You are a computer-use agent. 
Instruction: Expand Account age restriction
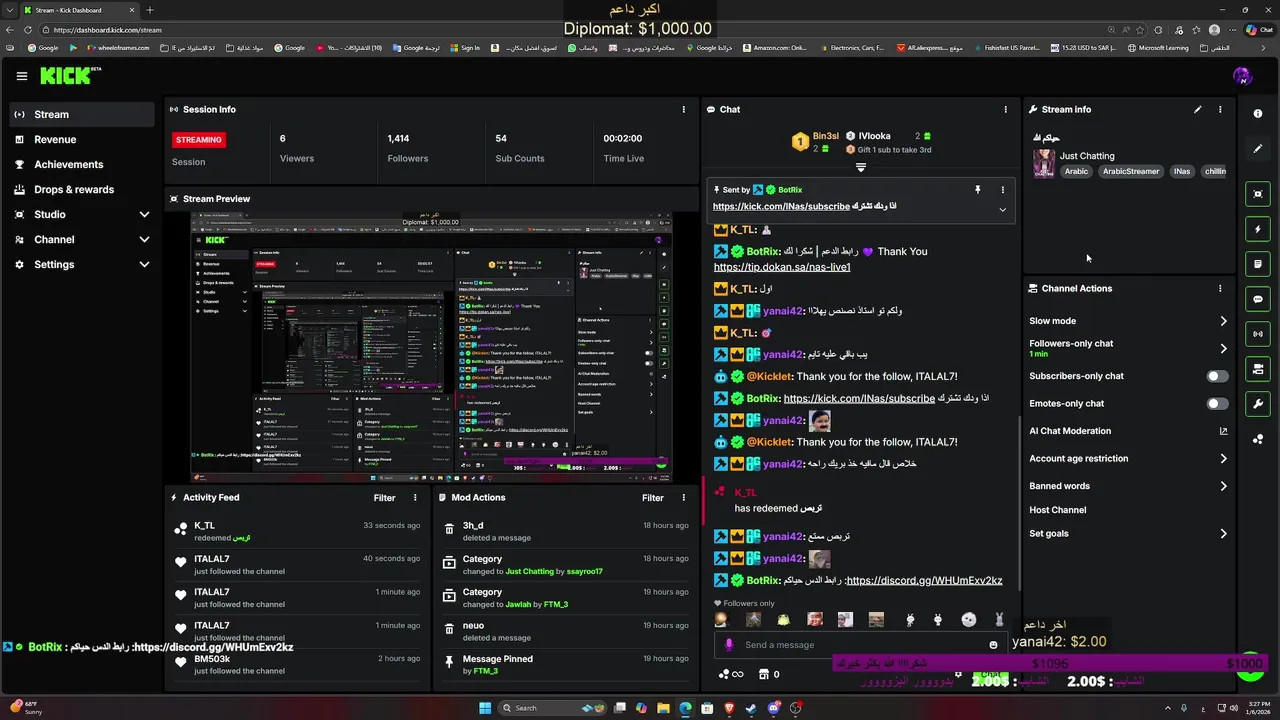coord(1223,458)
